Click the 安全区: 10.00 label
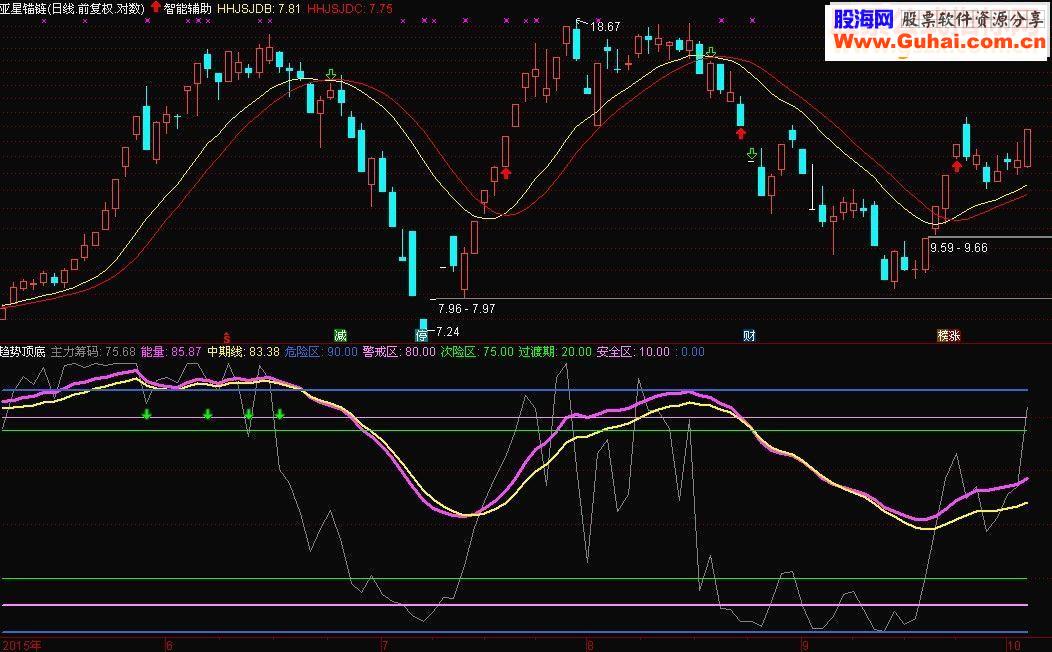This screenshot has height=652, width=1052. pyautogui.click(x=633, y=351)
